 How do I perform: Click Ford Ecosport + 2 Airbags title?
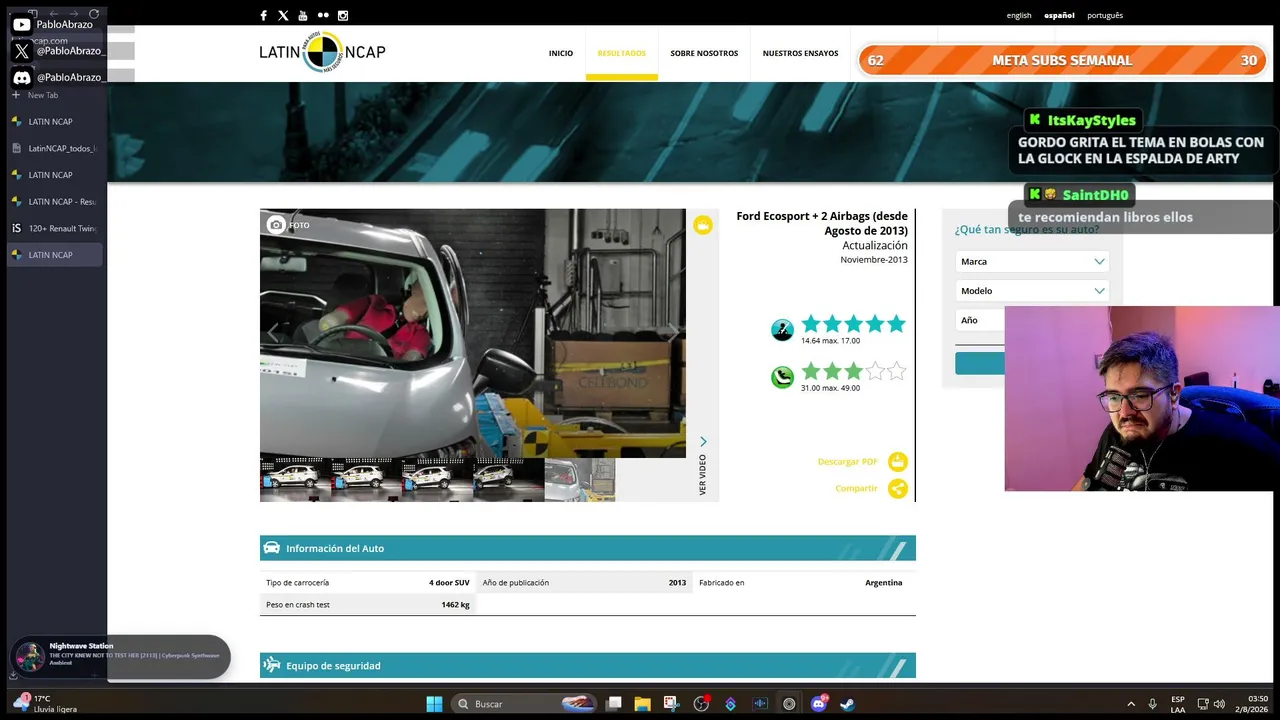click(822, 223)
